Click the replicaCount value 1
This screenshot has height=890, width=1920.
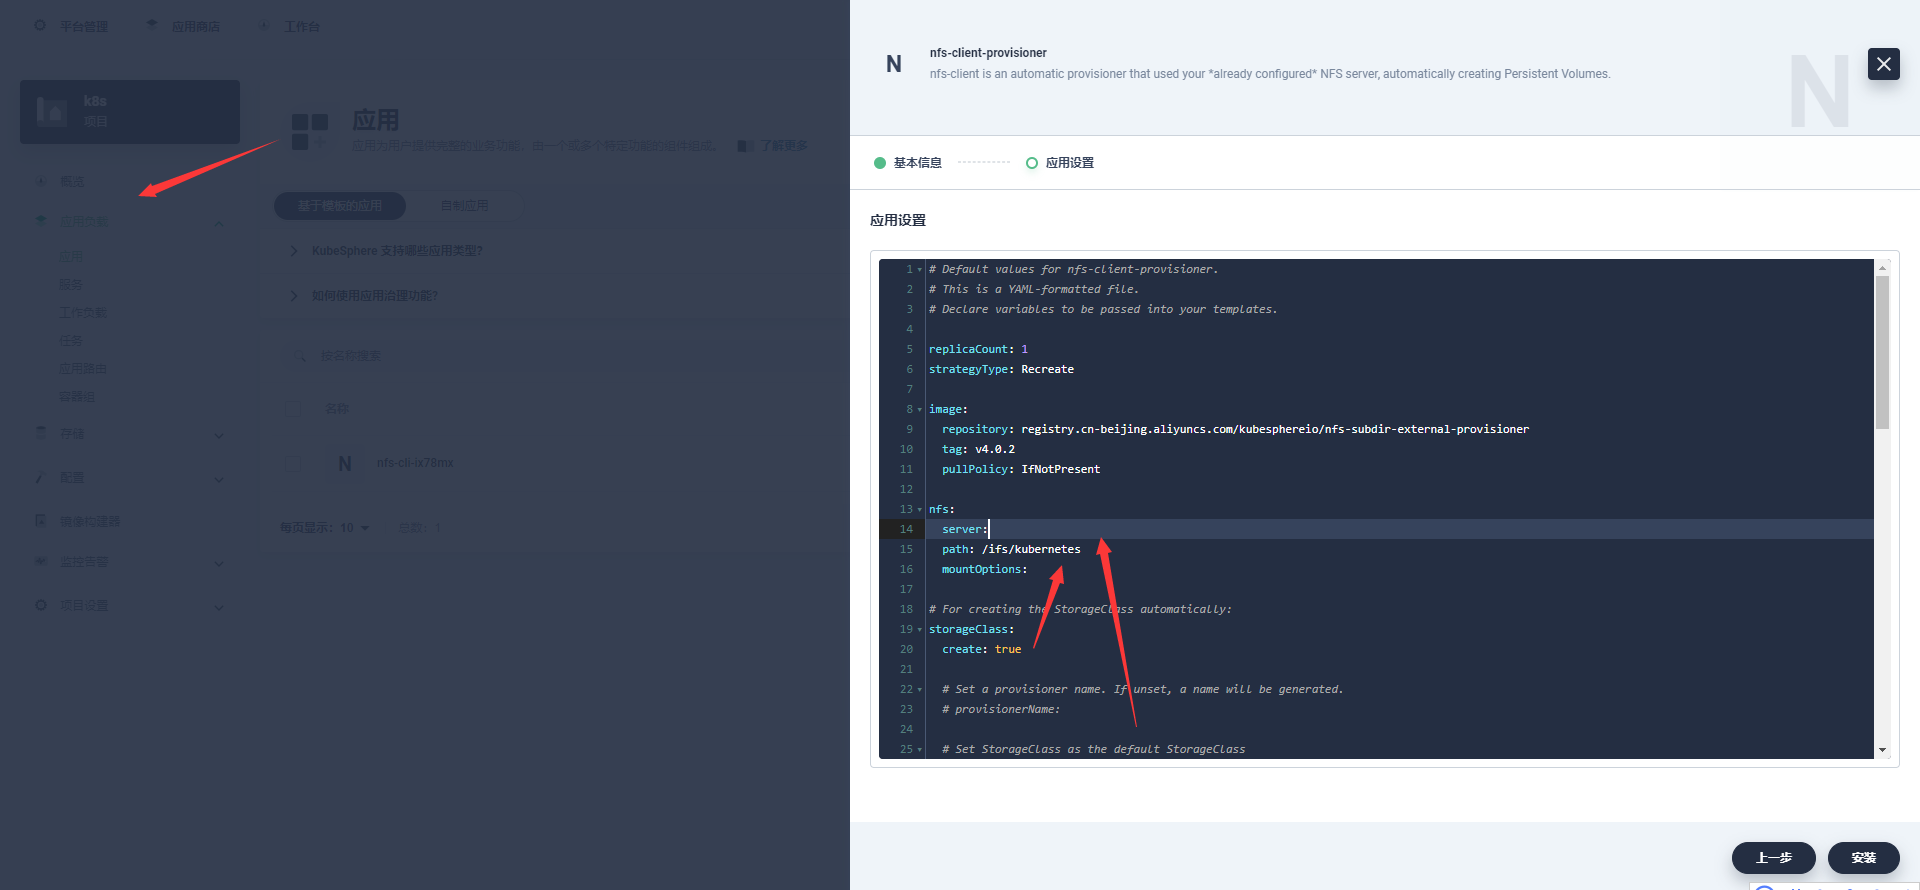point(1024,349)
